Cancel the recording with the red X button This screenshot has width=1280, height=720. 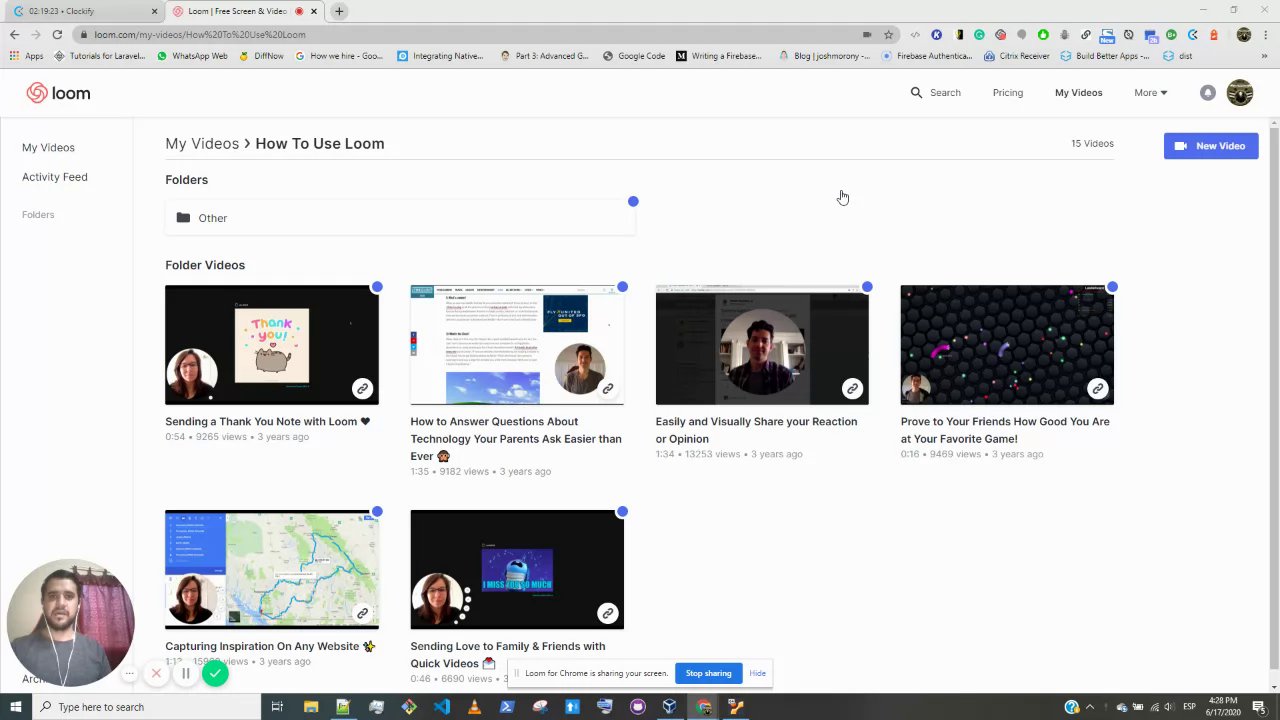click(x=156, y=673)
